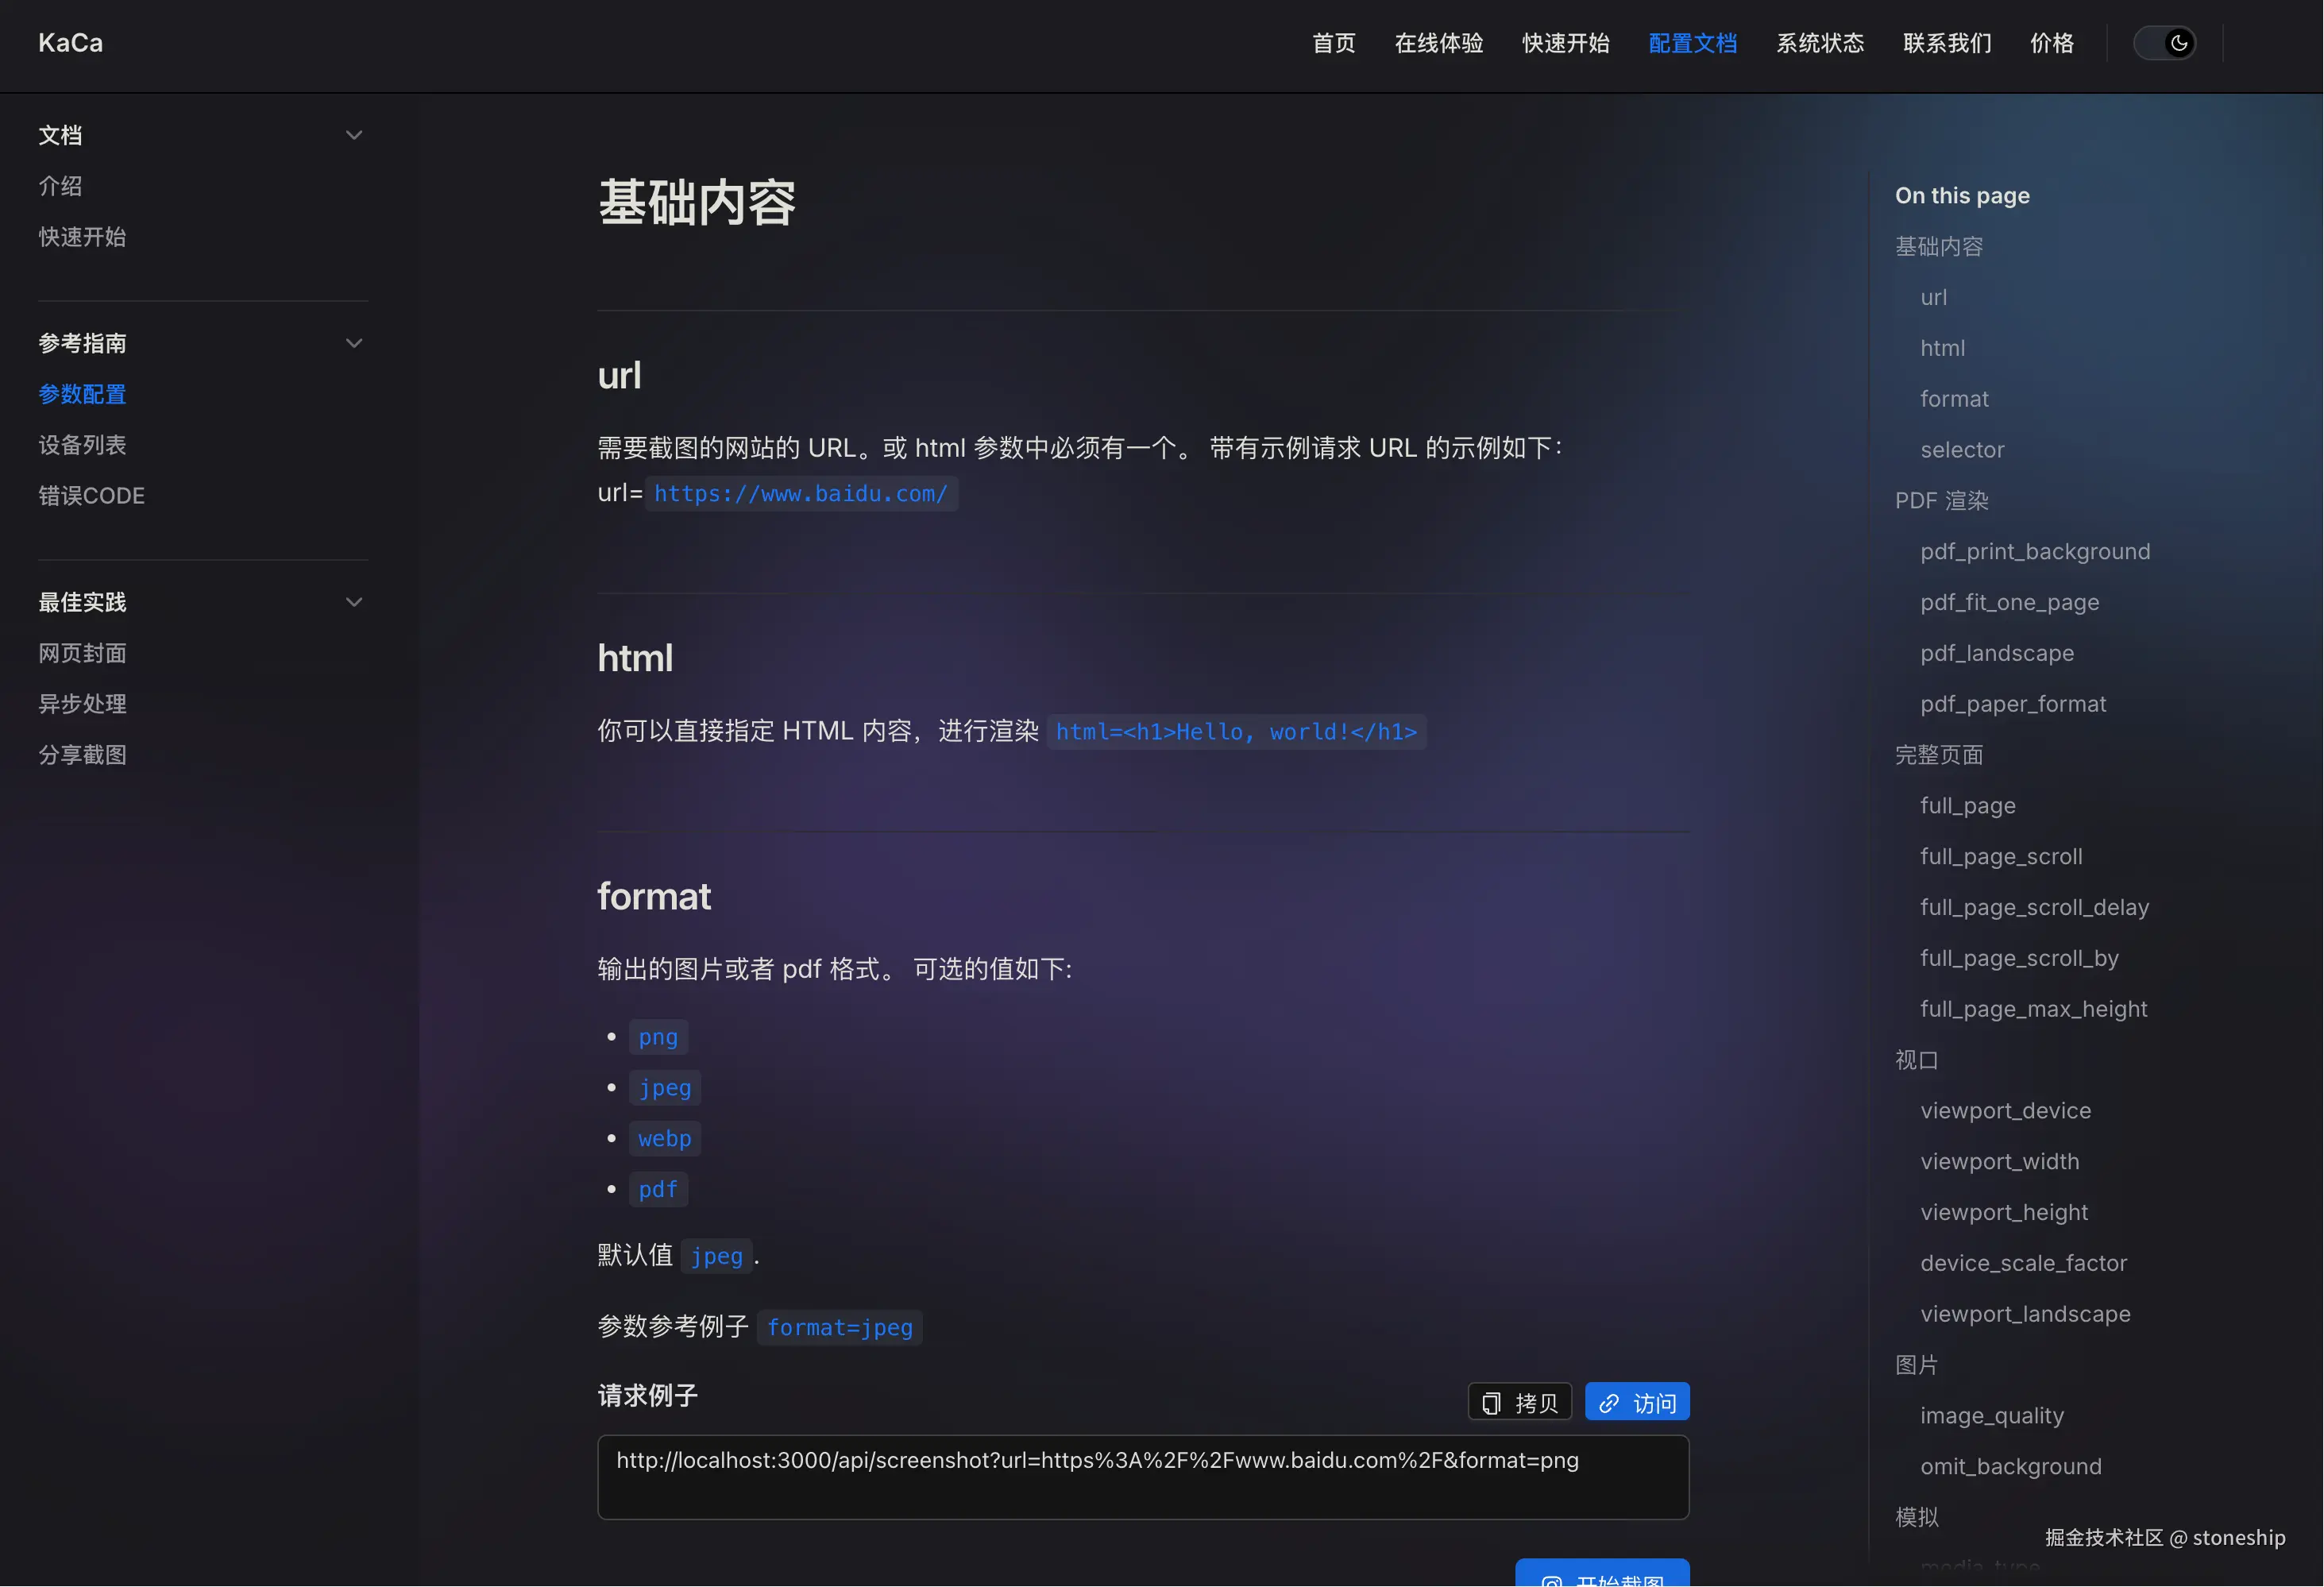Jump to format via On this page
Image resolution: width=2324 pixels, height=1587 pixels.
tap(1954, 397)
